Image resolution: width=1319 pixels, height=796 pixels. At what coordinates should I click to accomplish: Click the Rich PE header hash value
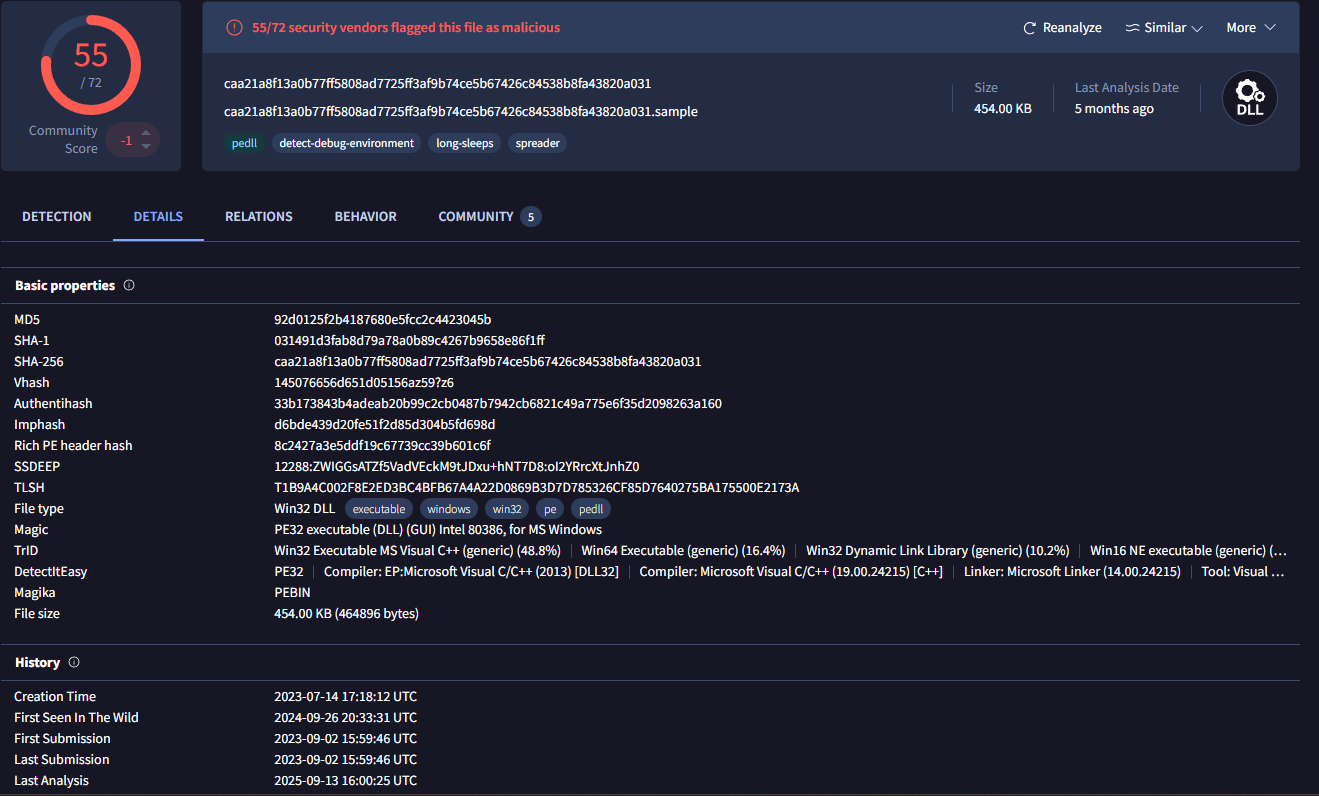[382, 446]
